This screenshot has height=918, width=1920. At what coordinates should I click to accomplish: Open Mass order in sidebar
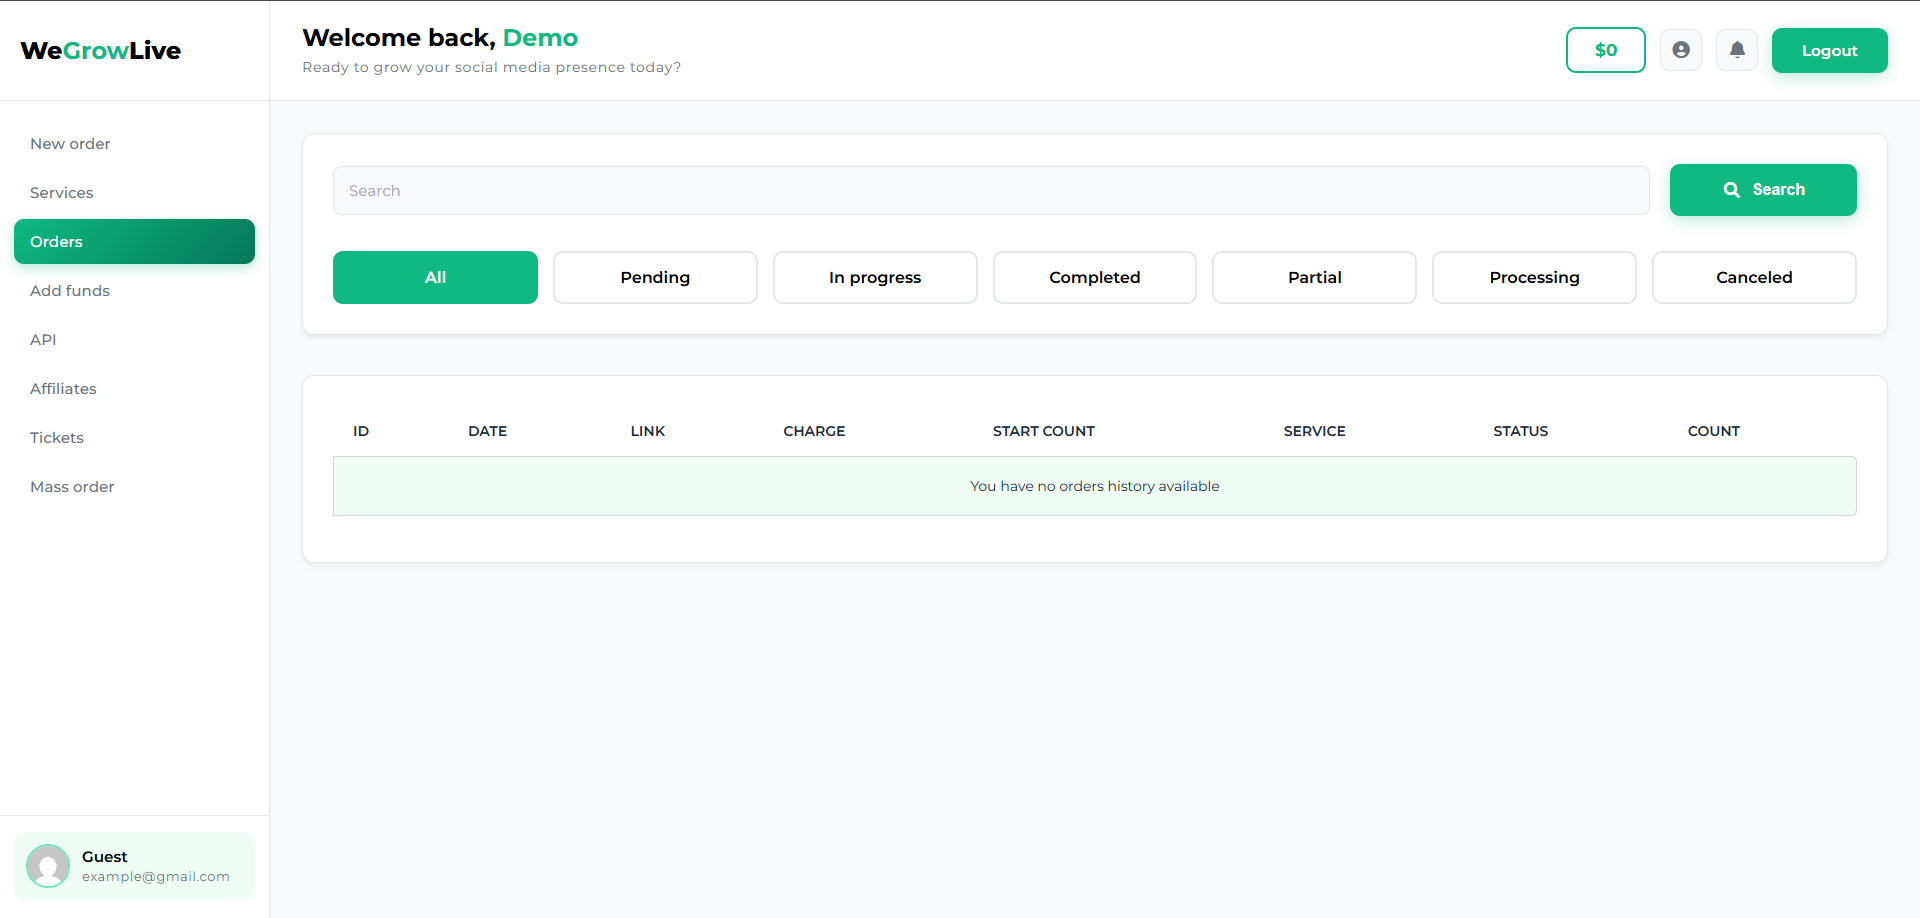point(72,487)
